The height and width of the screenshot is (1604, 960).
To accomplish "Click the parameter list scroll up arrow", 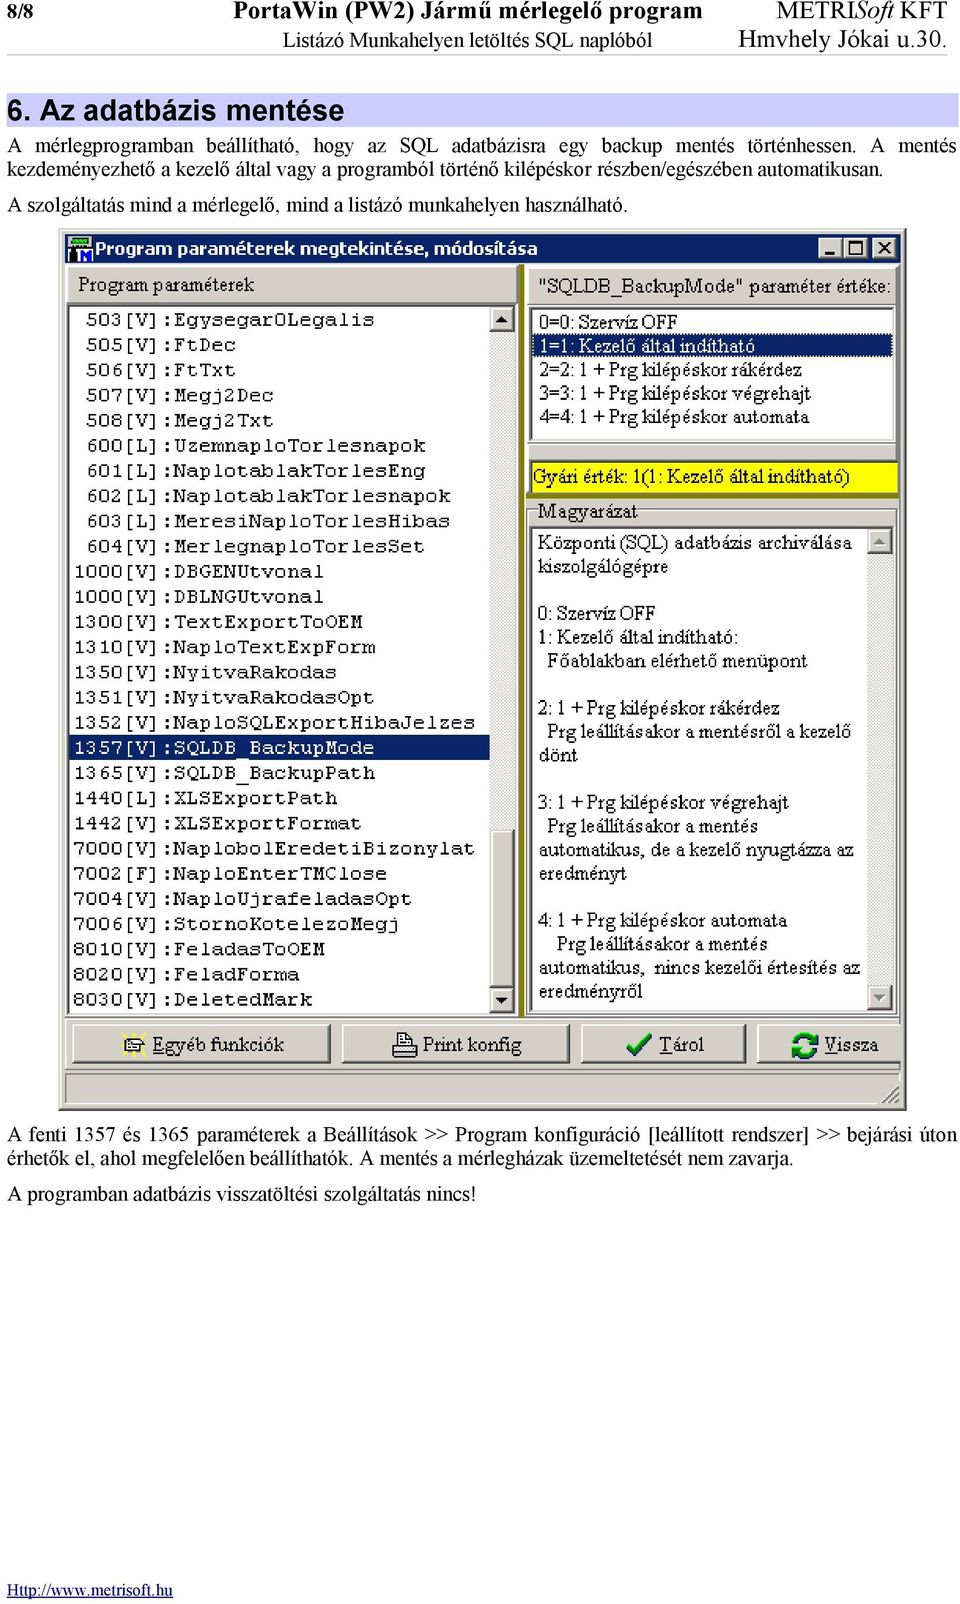I will pyautogui.click(x=502, y=320).
